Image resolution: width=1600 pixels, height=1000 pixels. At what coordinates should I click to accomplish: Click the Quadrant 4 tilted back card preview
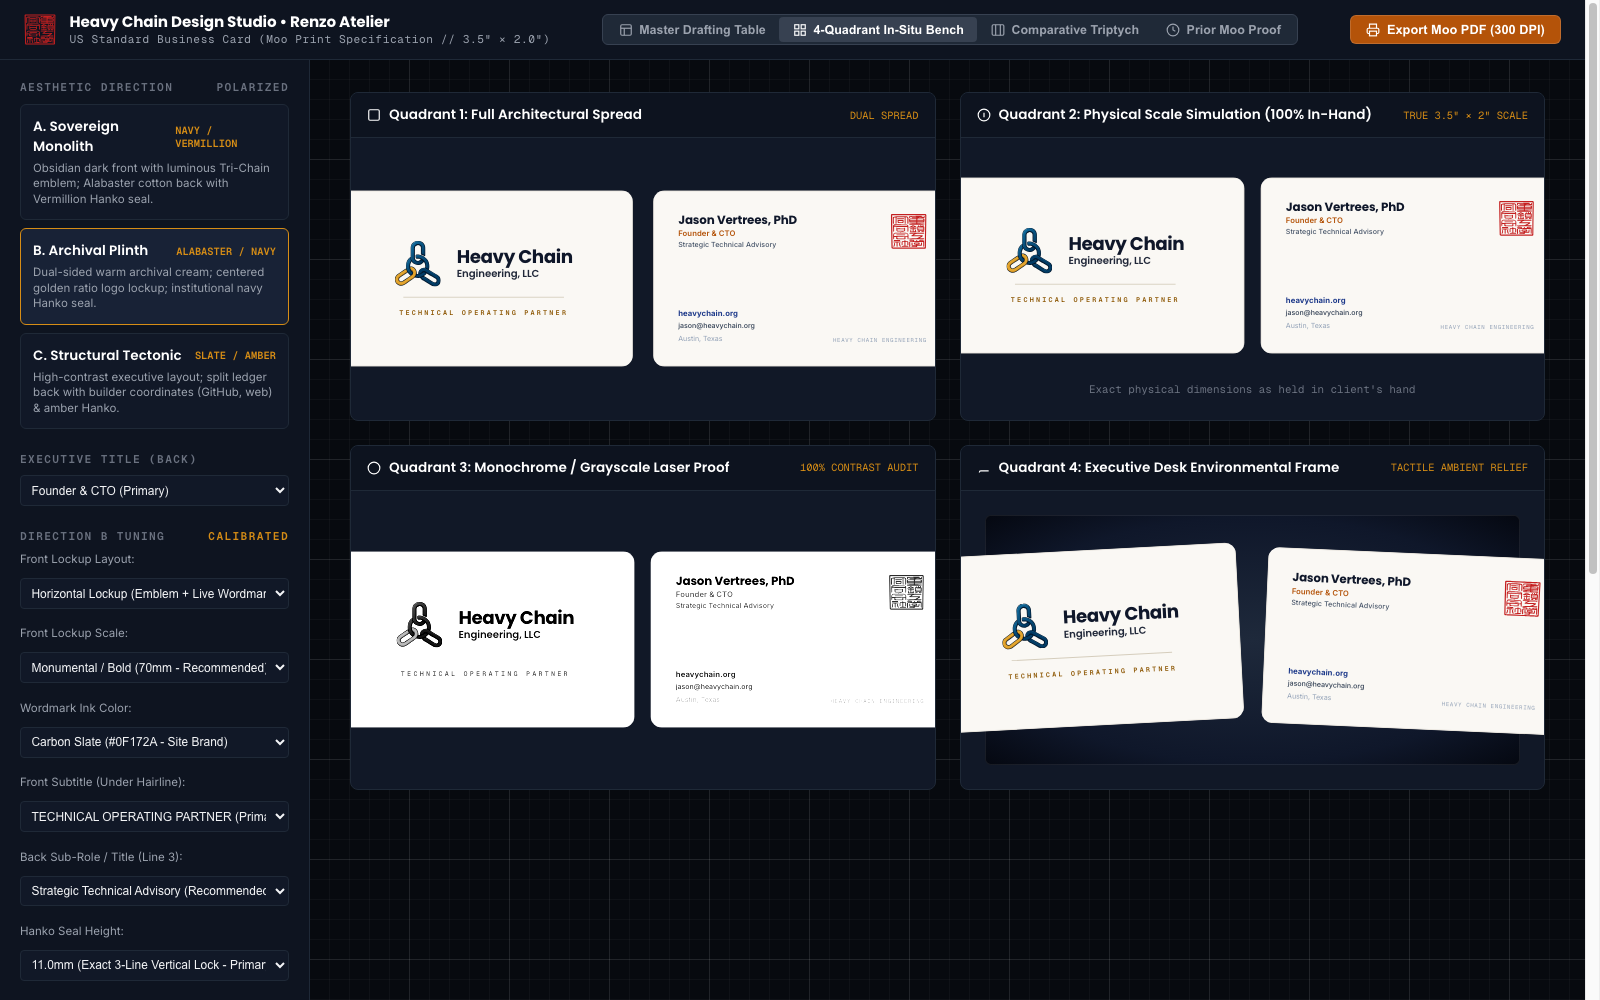pos(1403,640)
